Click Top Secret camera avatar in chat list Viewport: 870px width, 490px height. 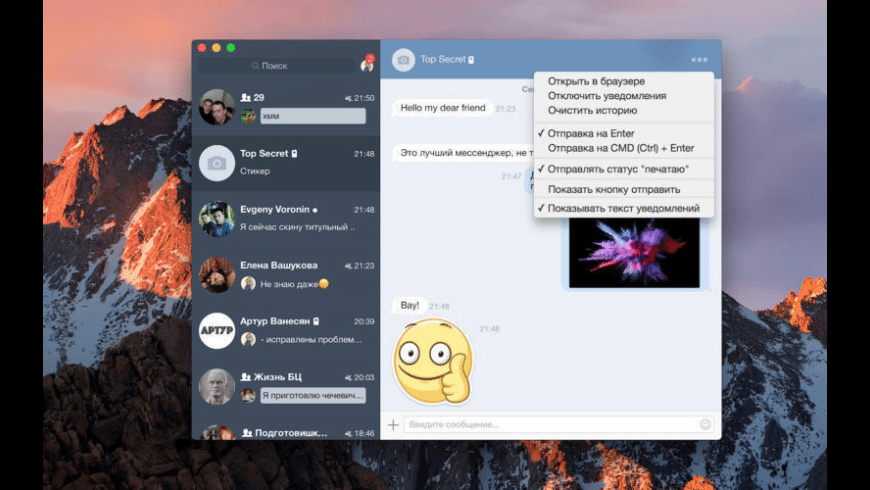coord(216,163)
